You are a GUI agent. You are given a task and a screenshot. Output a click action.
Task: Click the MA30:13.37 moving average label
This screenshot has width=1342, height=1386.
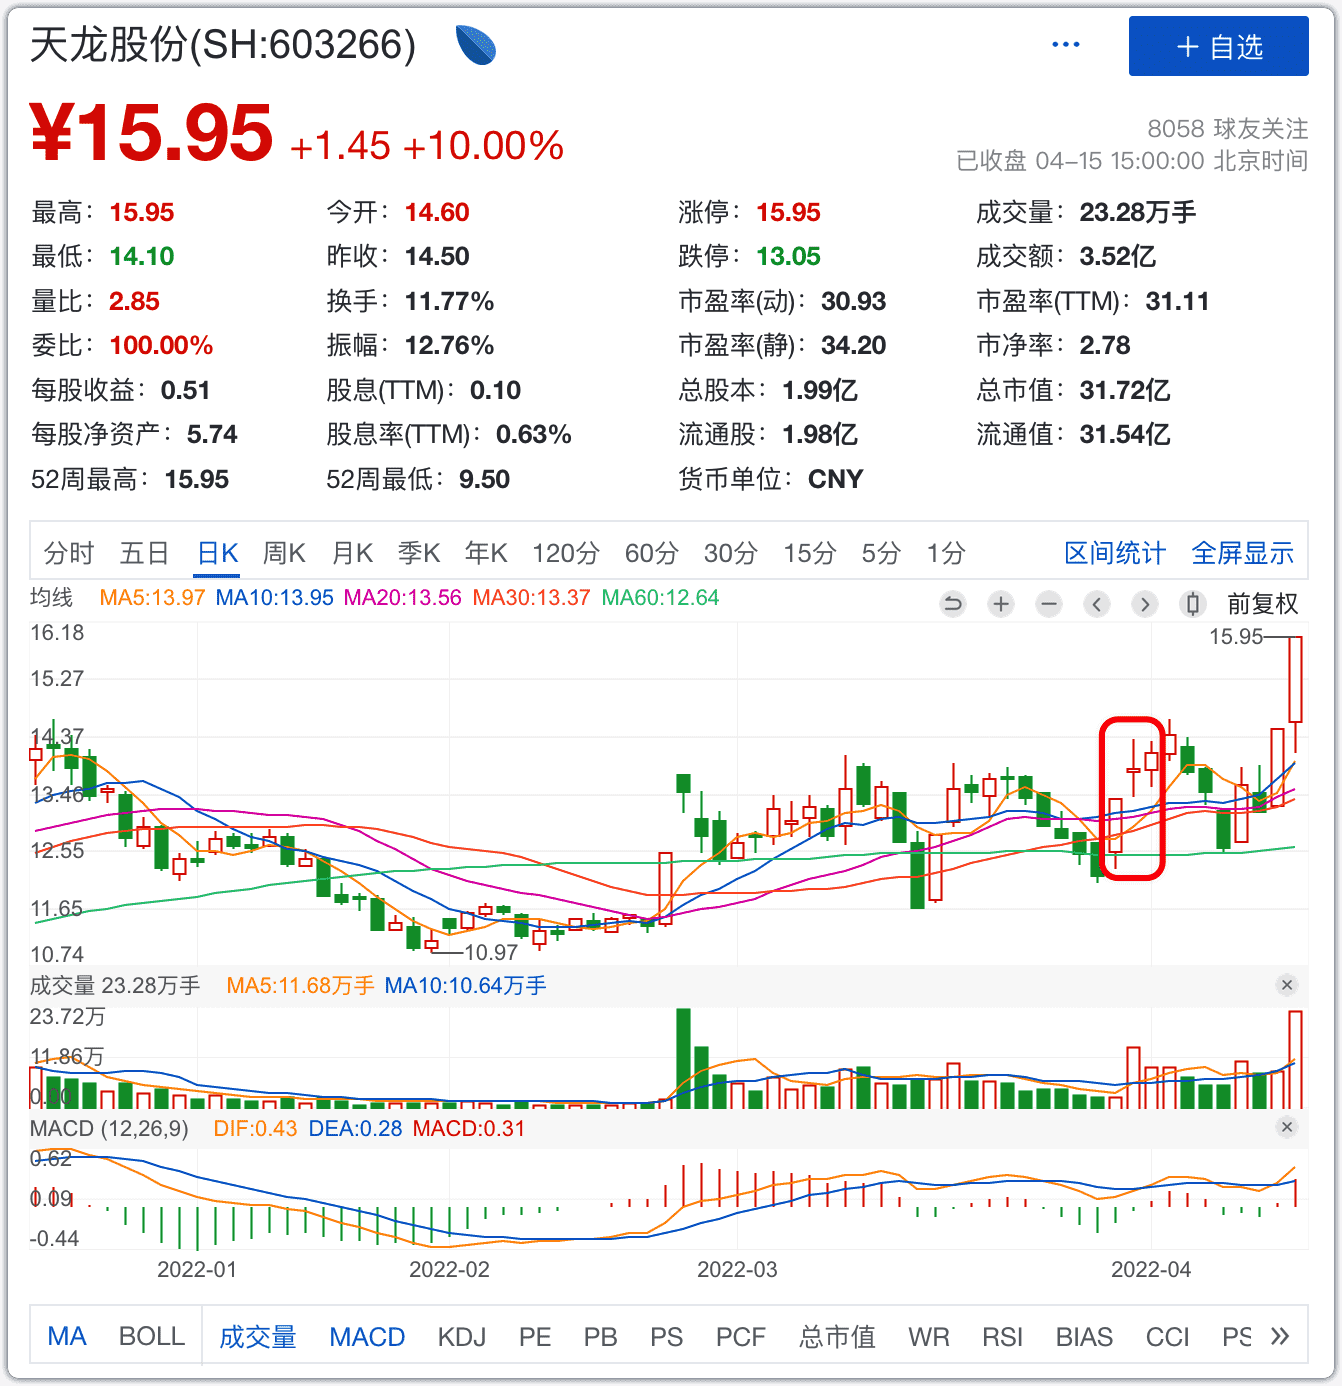tap(531, 598)
